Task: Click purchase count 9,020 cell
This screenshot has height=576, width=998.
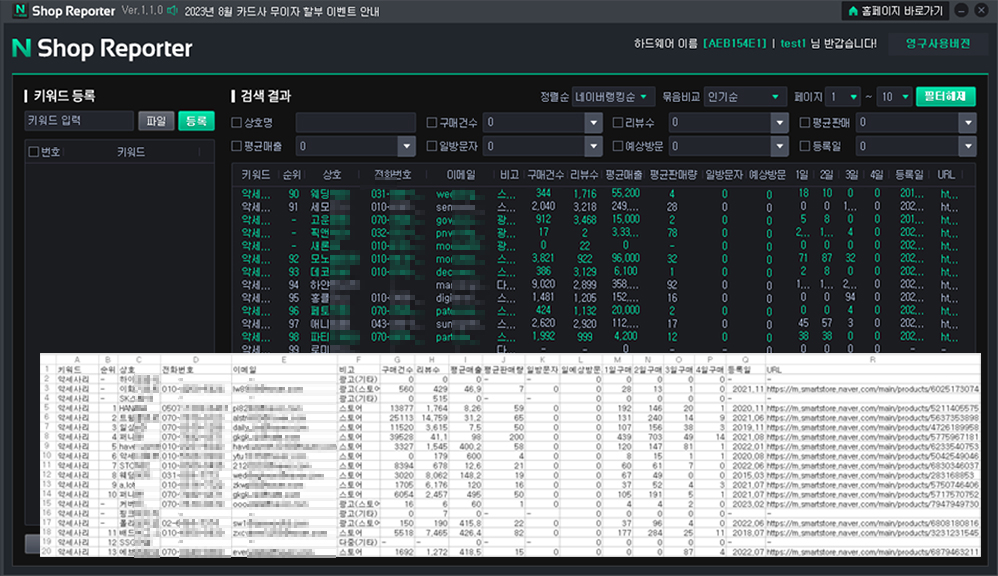Action: click(543, 284)
